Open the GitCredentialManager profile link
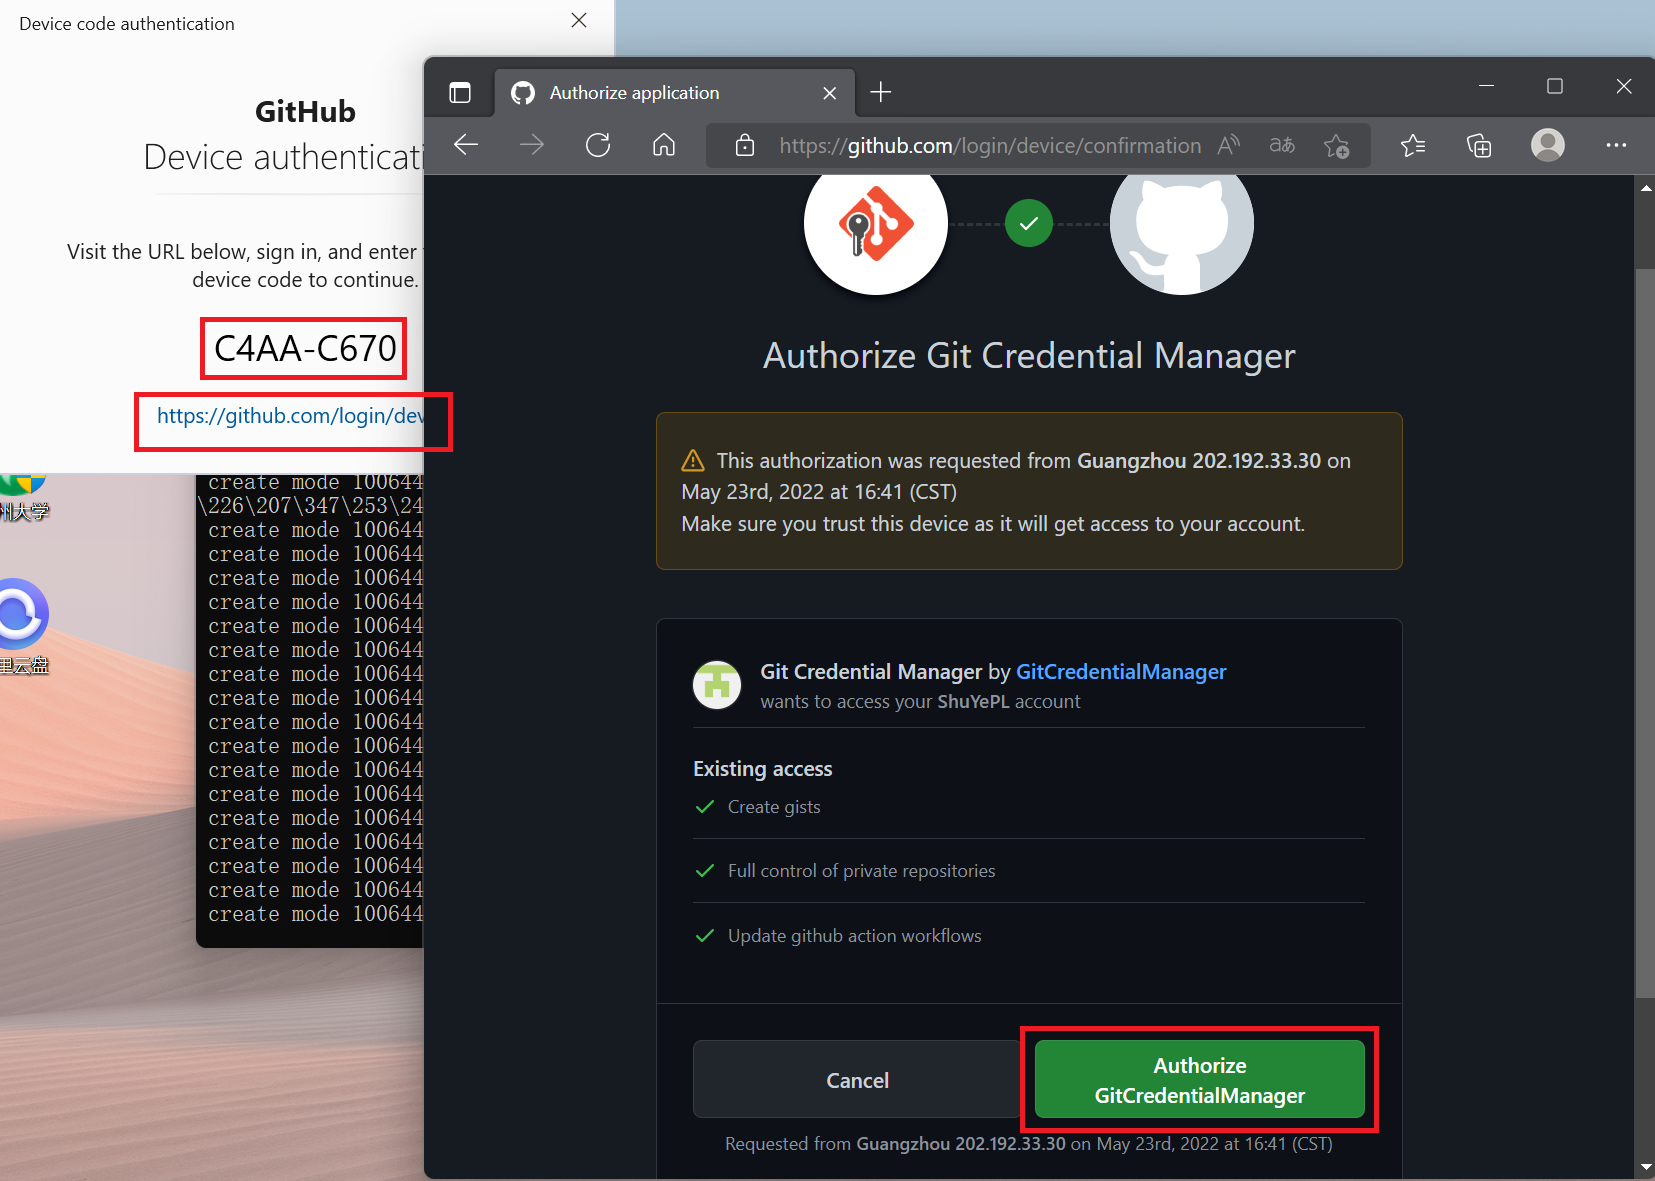This screenshot has height=1181, width=1655. click(1120, 672)
